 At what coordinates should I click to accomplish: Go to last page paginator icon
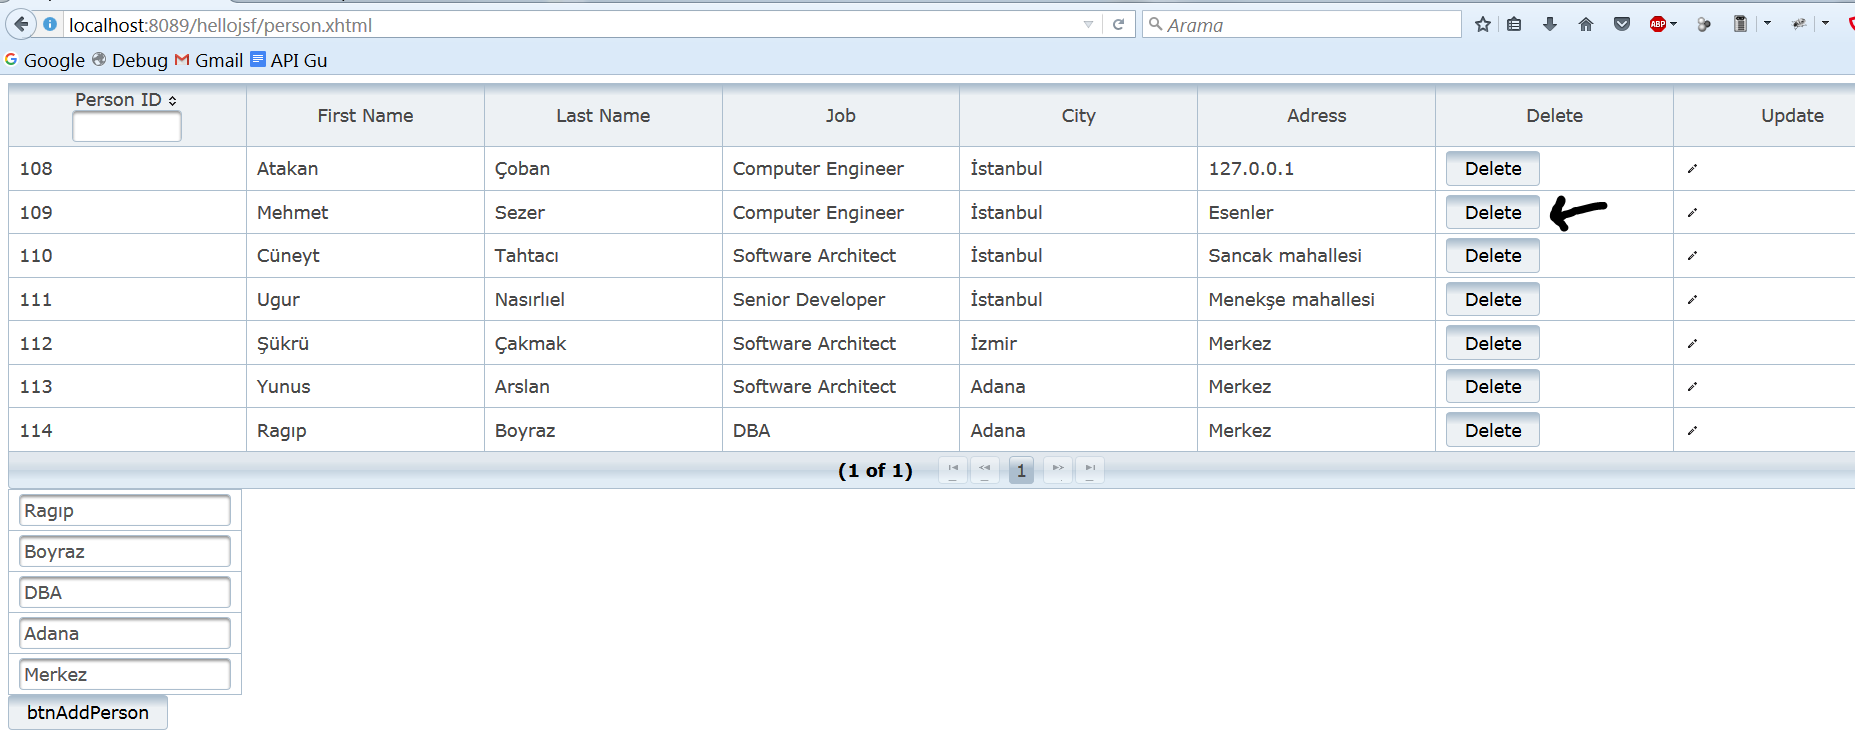pyautogui.click(x=1090, y=469)
